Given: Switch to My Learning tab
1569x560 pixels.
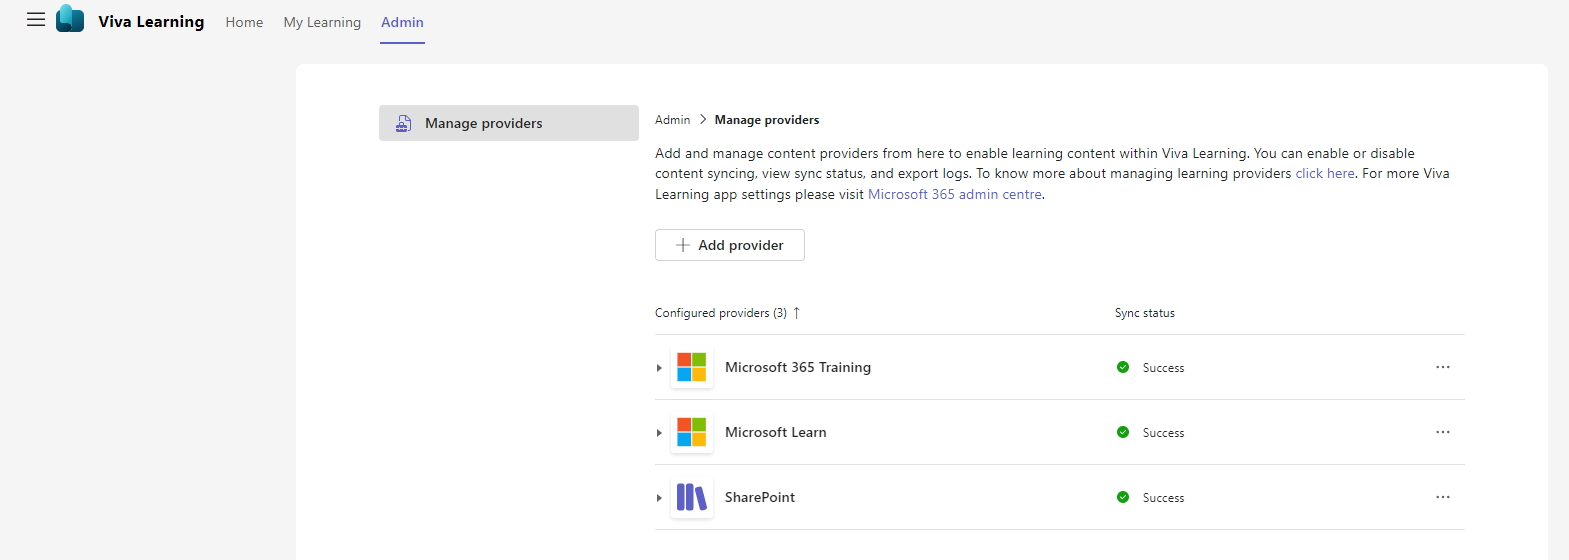Looking at the screenshot, I should click(x=322, y=22).
